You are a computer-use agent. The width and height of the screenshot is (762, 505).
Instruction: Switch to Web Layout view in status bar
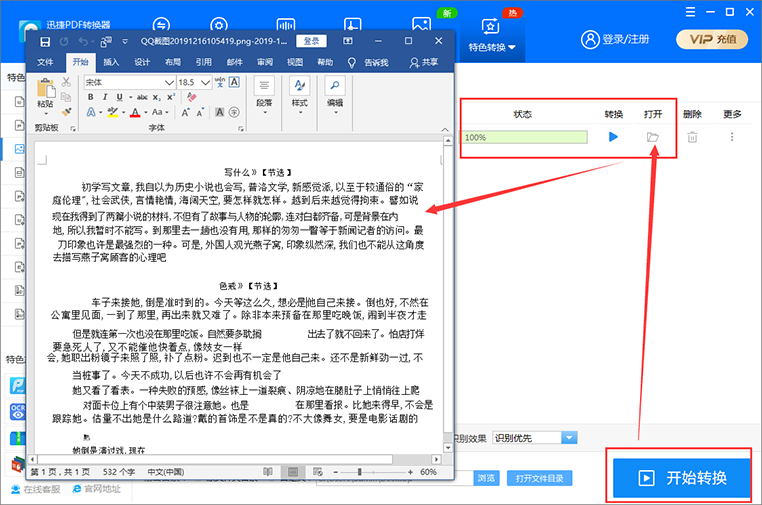318,472
